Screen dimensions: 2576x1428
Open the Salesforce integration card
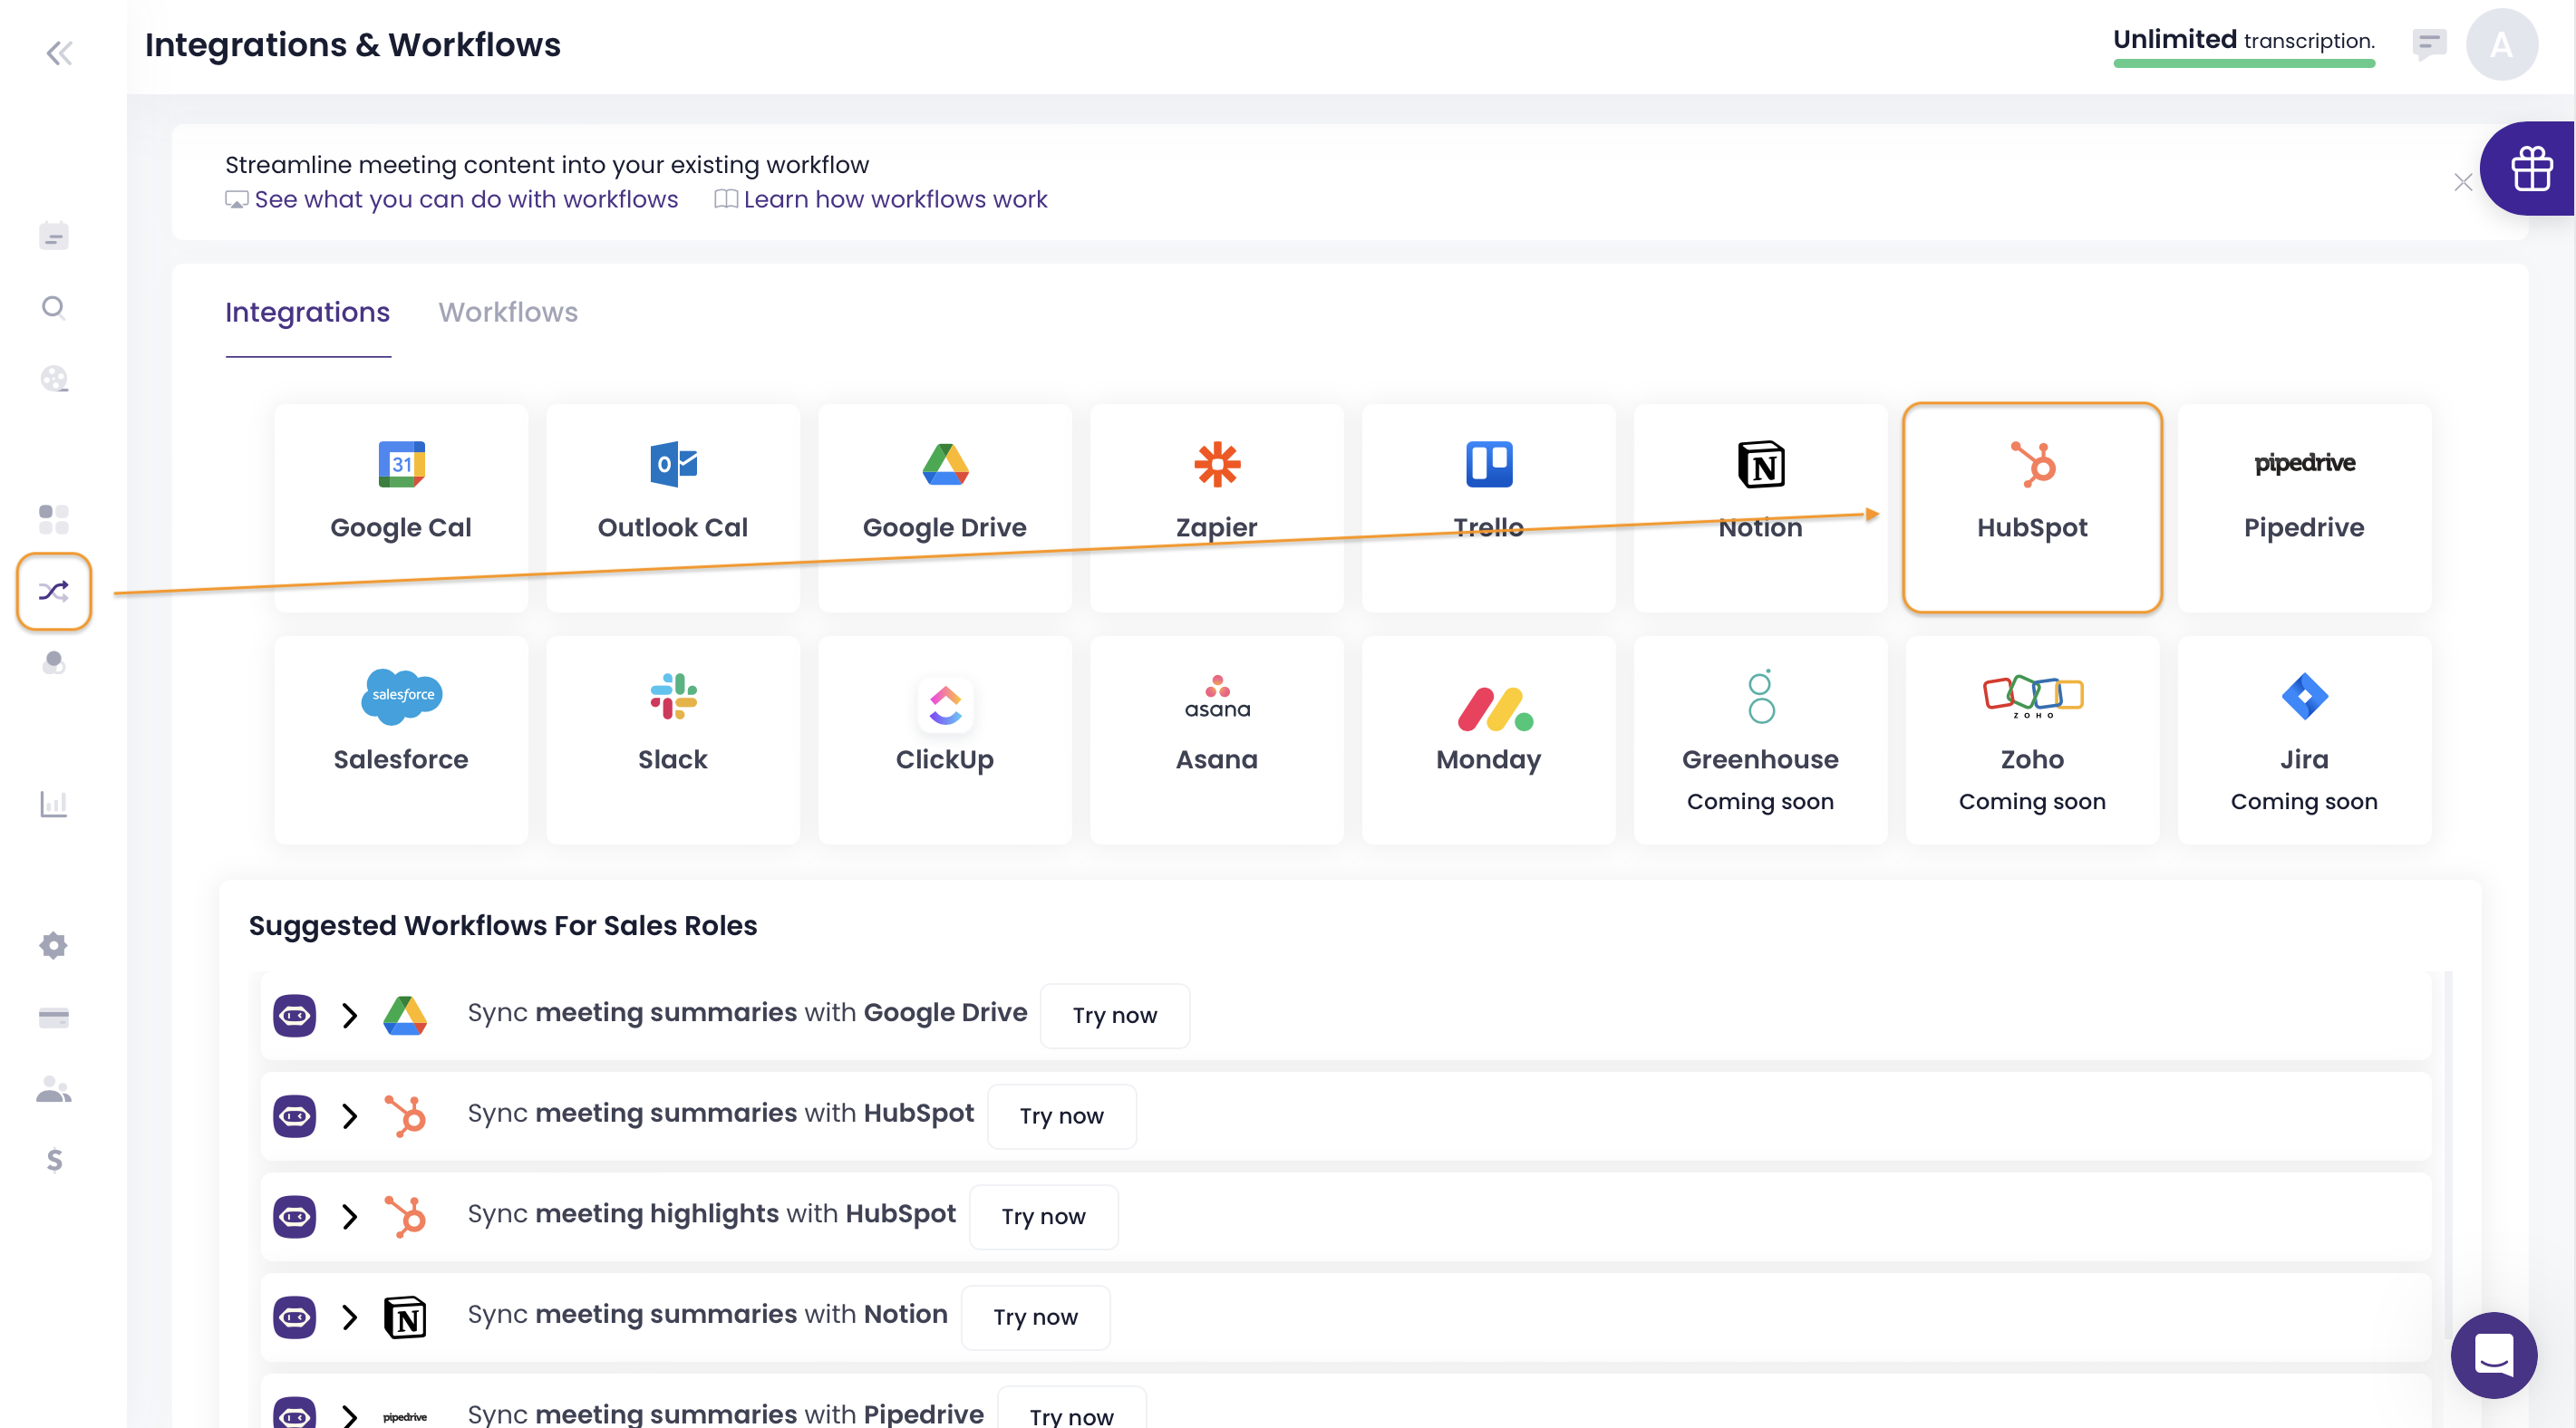tap(400, 739)
